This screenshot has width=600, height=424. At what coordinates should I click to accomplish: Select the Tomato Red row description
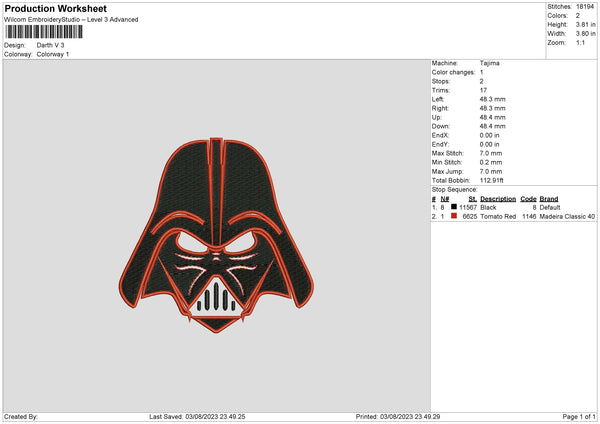498,216
